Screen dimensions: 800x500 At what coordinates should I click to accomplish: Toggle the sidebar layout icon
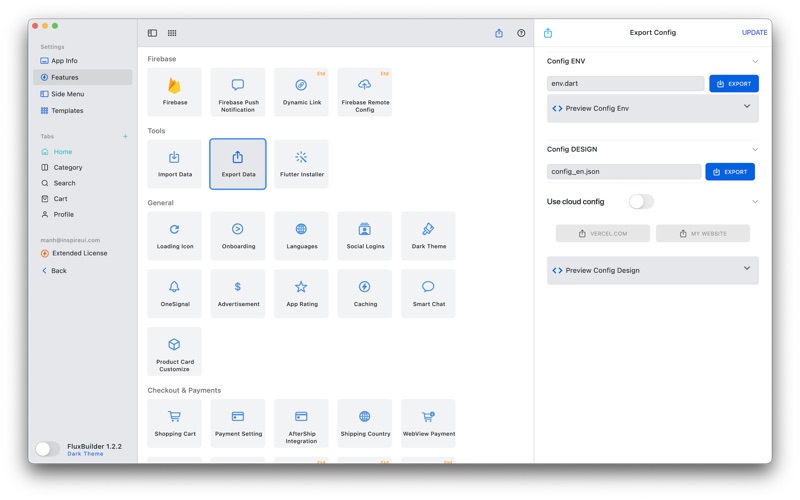152,33
